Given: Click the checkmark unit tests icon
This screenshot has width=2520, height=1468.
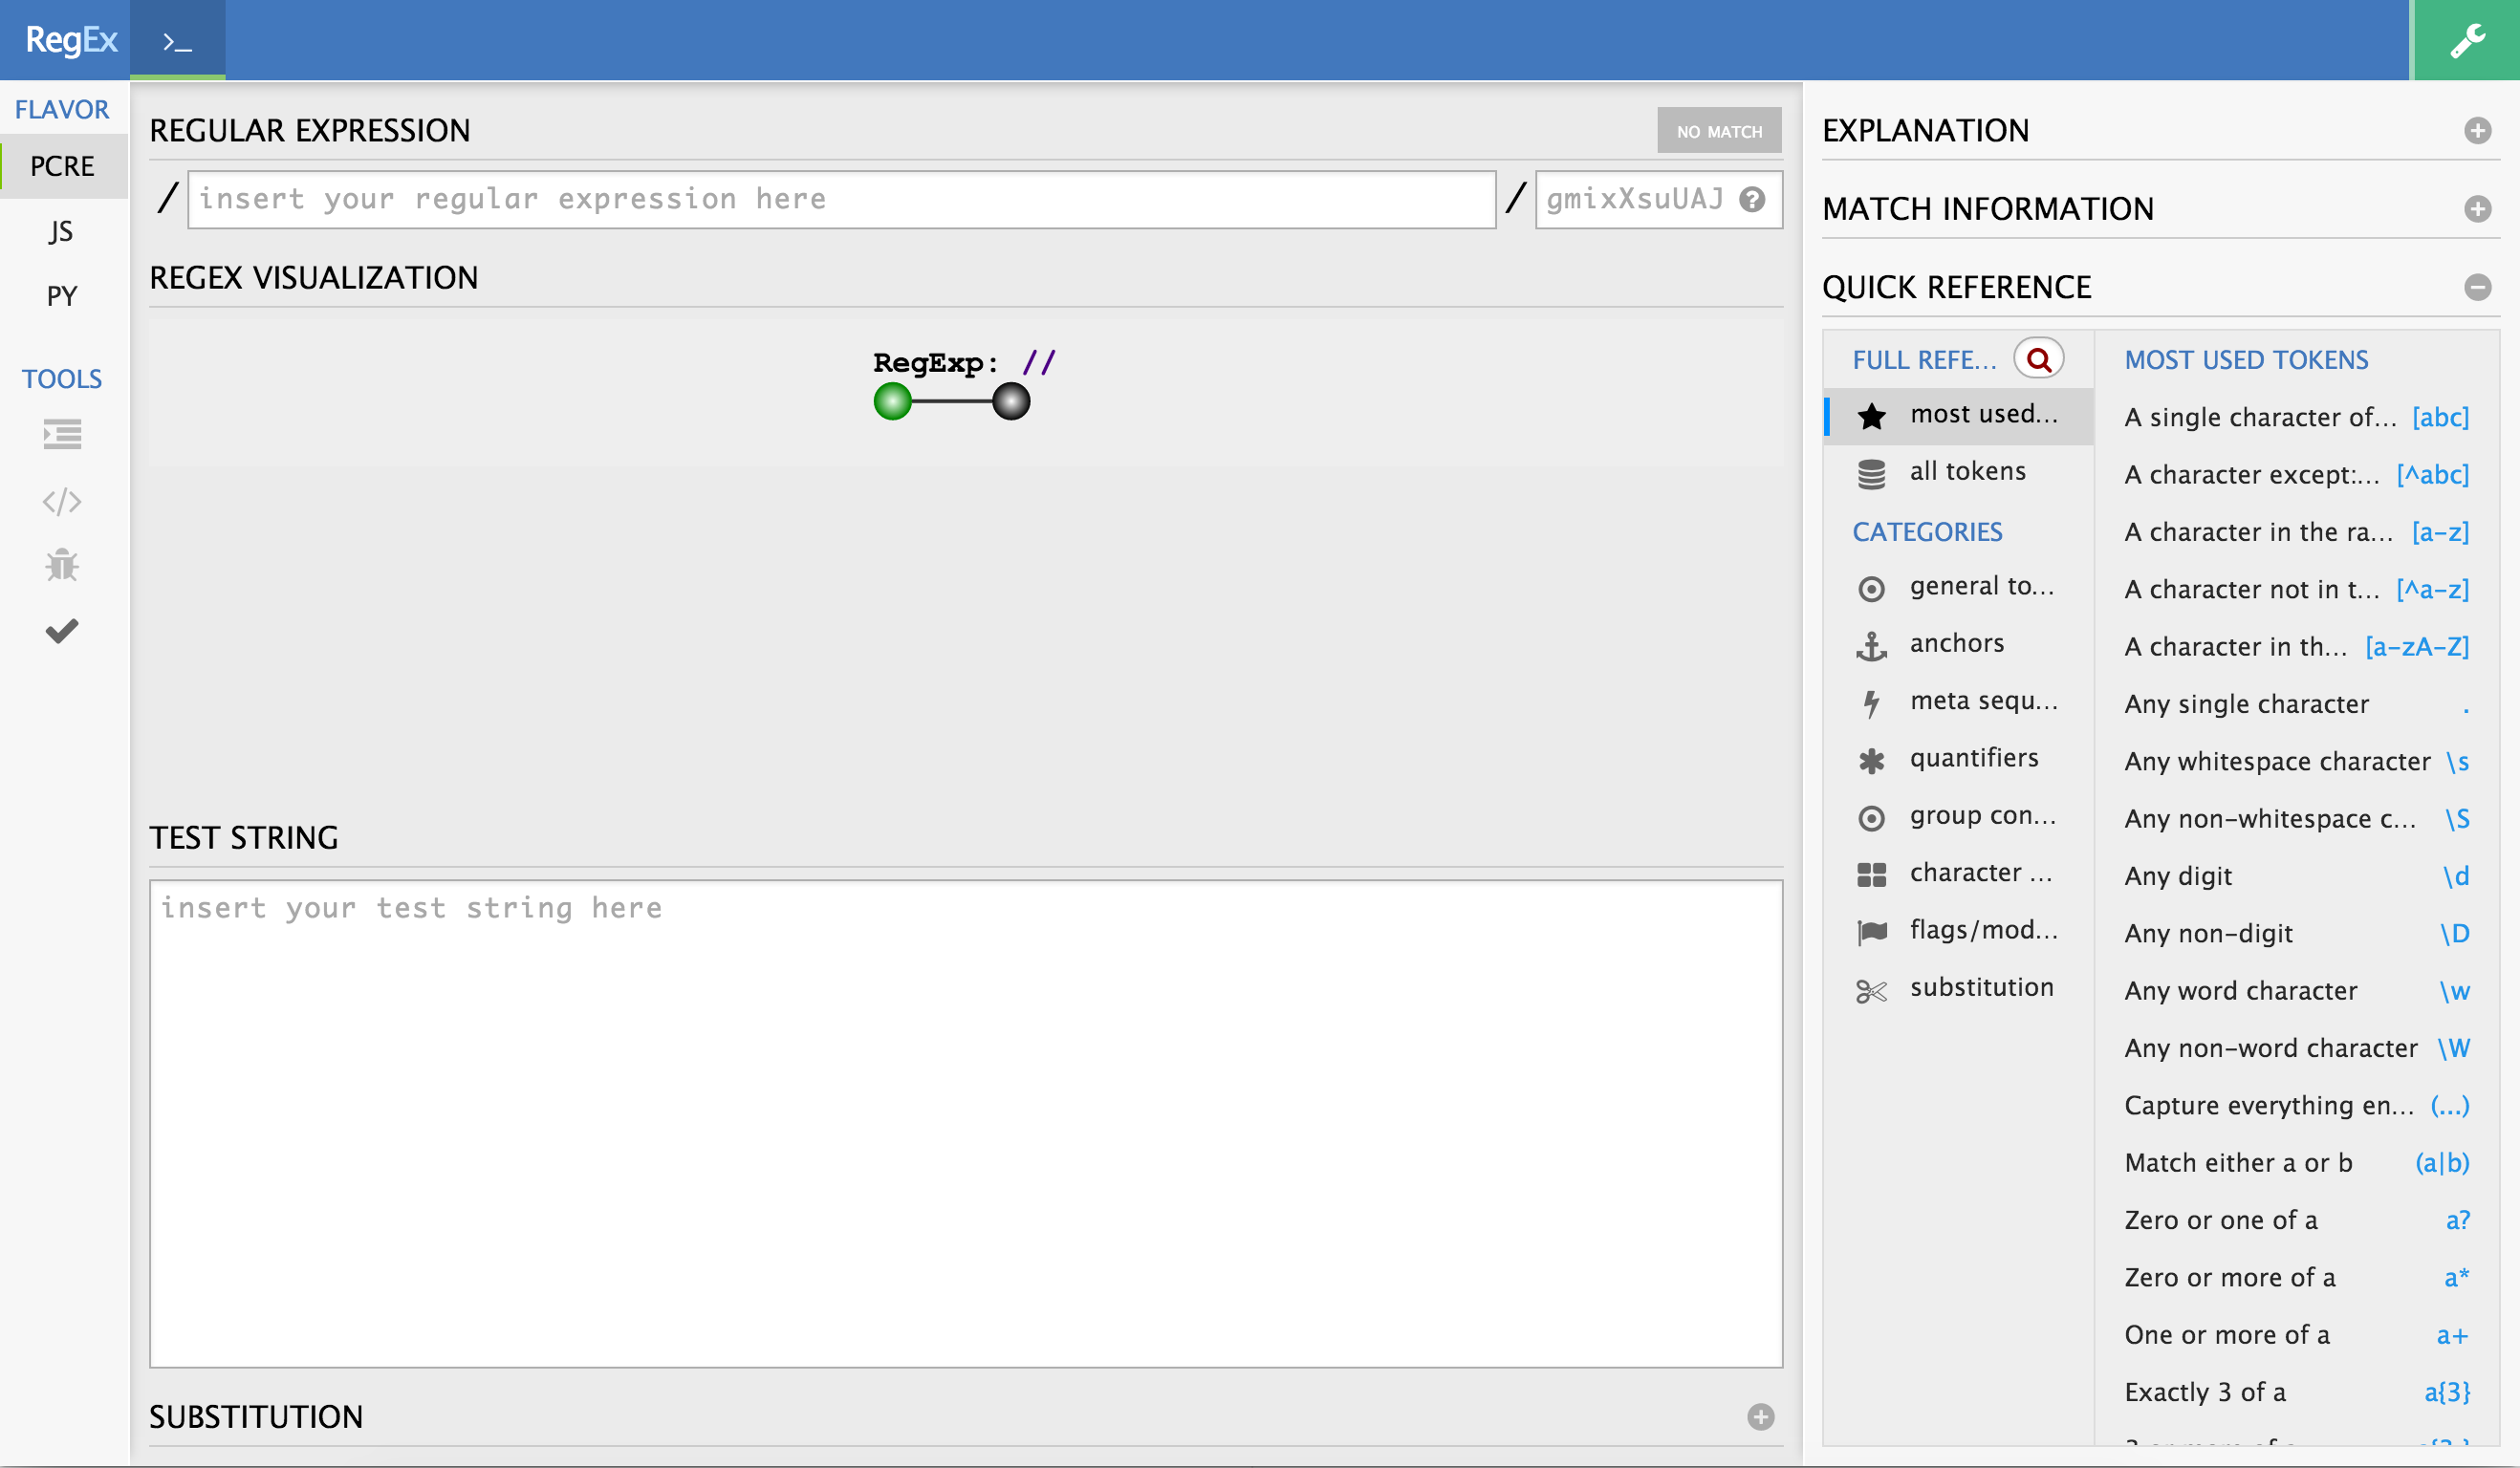Looking at the screenshot, I should pyautogui.click(x=62, y=631).
